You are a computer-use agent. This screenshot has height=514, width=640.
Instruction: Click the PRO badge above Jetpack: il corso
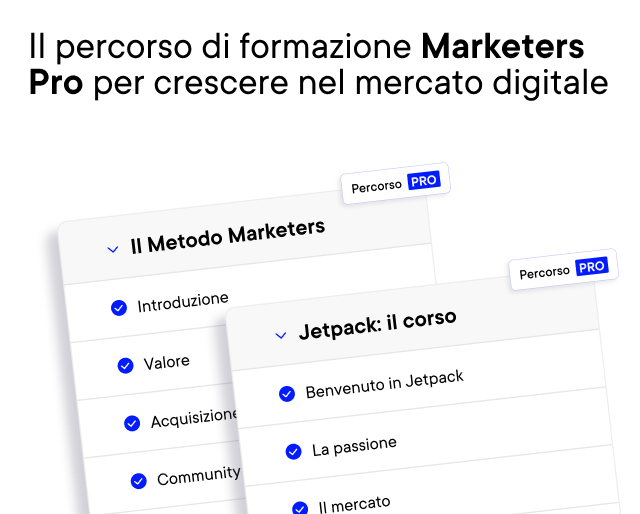tap(592, 267)
